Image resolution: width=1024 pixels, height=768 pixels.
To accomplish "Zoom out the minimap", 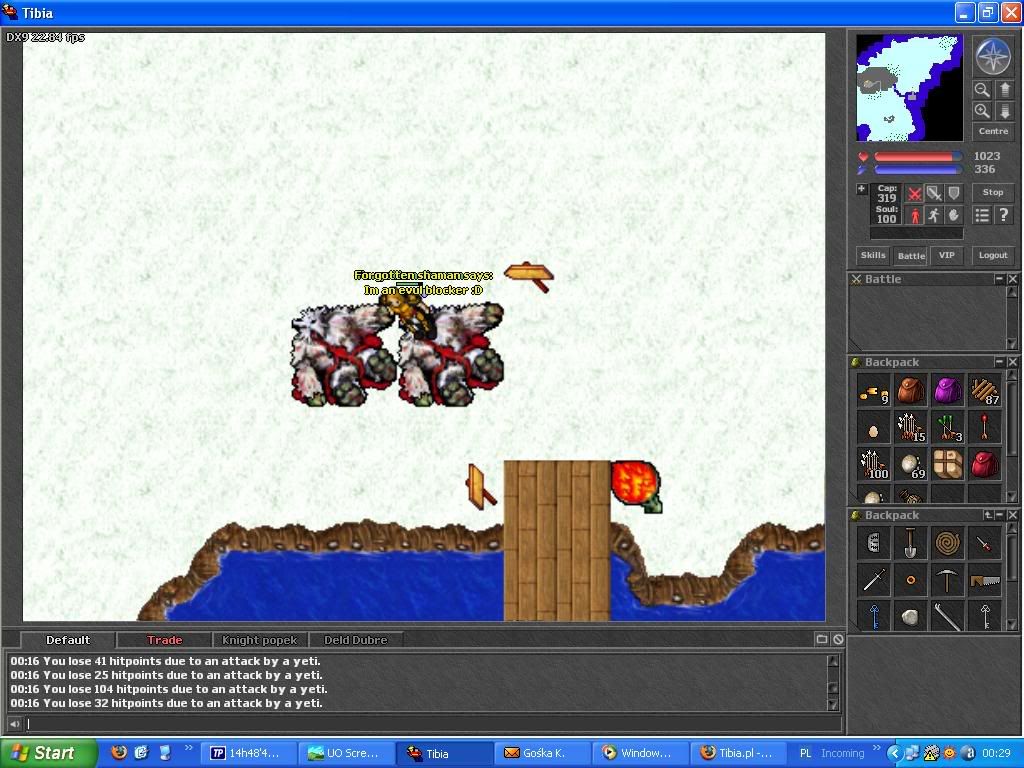I will 982,90.
